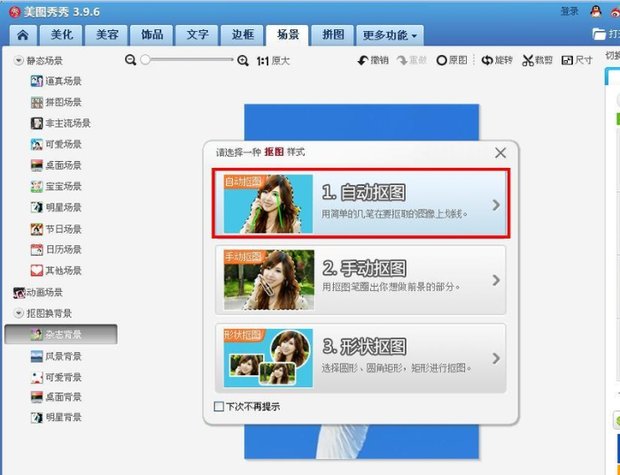The image size is (620, 475).
Task: Open the 拼图 tab
Action: point(333,35)
